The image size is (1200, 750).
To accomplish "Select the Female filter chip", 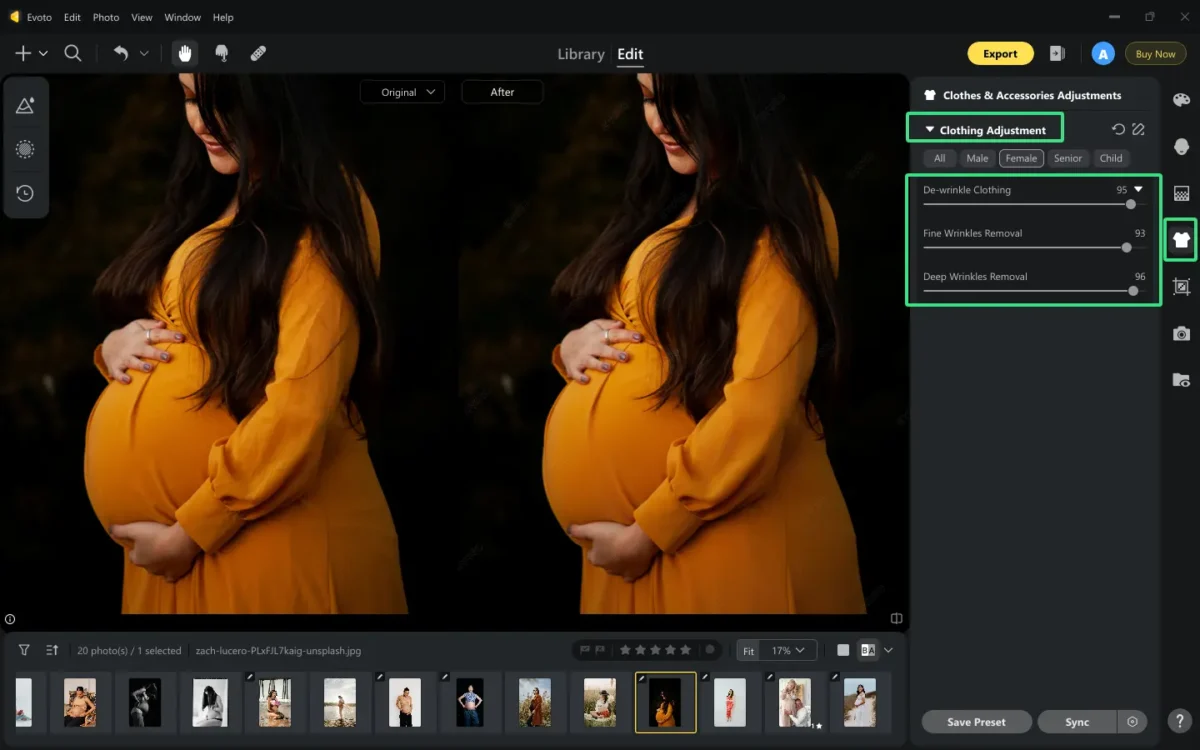I will point(1021,158).
